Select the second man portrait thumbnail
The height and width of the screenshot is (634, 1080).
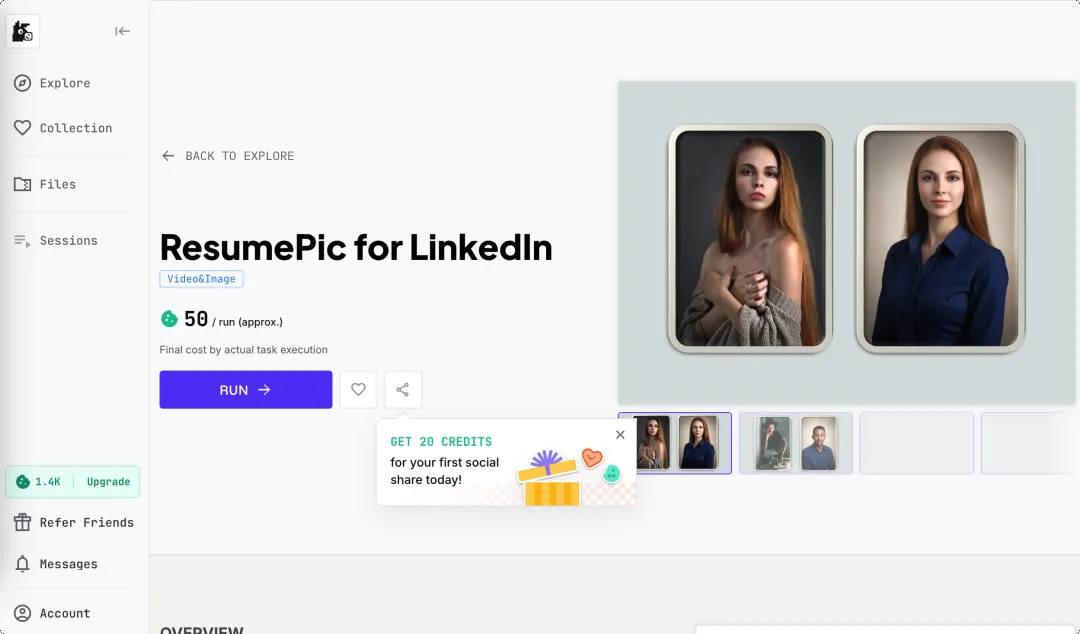(796, 443)
